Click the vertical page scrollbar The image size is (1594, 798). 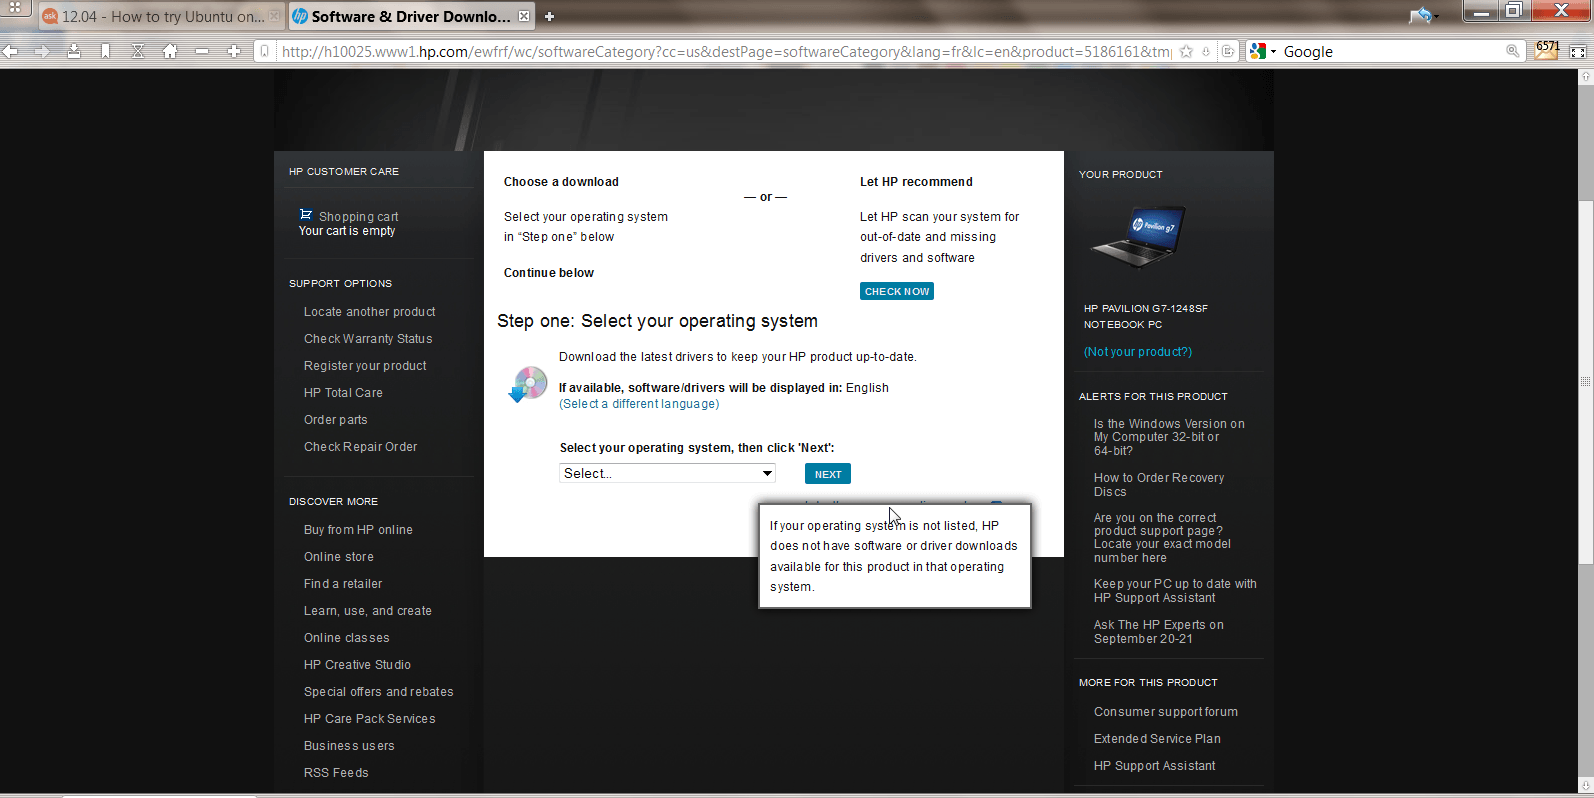(1585, 380)
